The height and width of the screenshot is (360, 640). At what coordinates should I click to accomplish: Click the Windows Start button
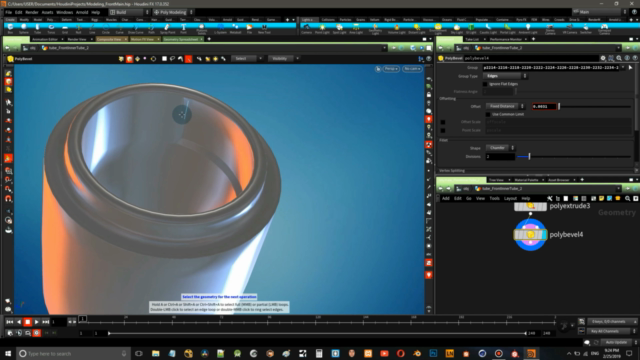[x=8, y=353]
